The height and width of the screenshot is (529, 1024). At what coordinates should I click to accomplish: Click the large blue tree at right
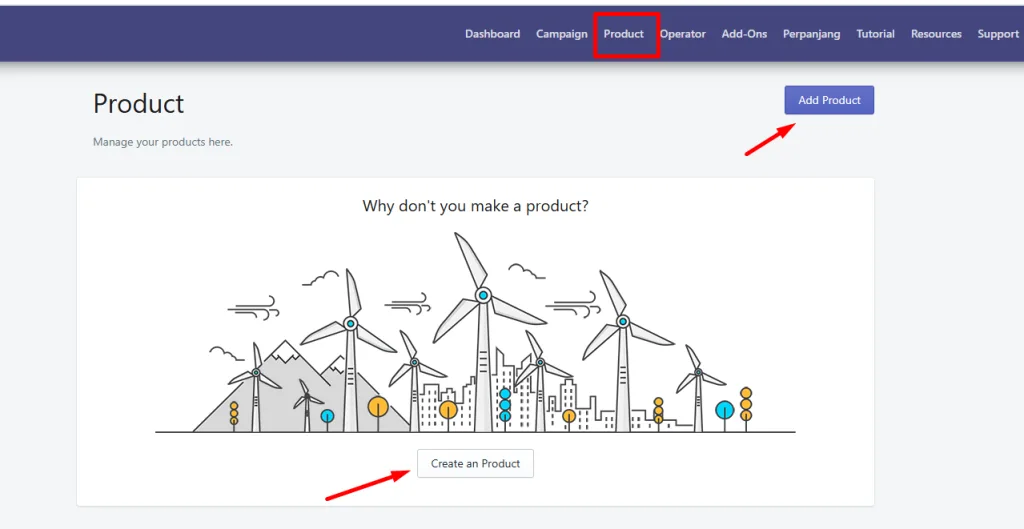click(x=724, y=410)
